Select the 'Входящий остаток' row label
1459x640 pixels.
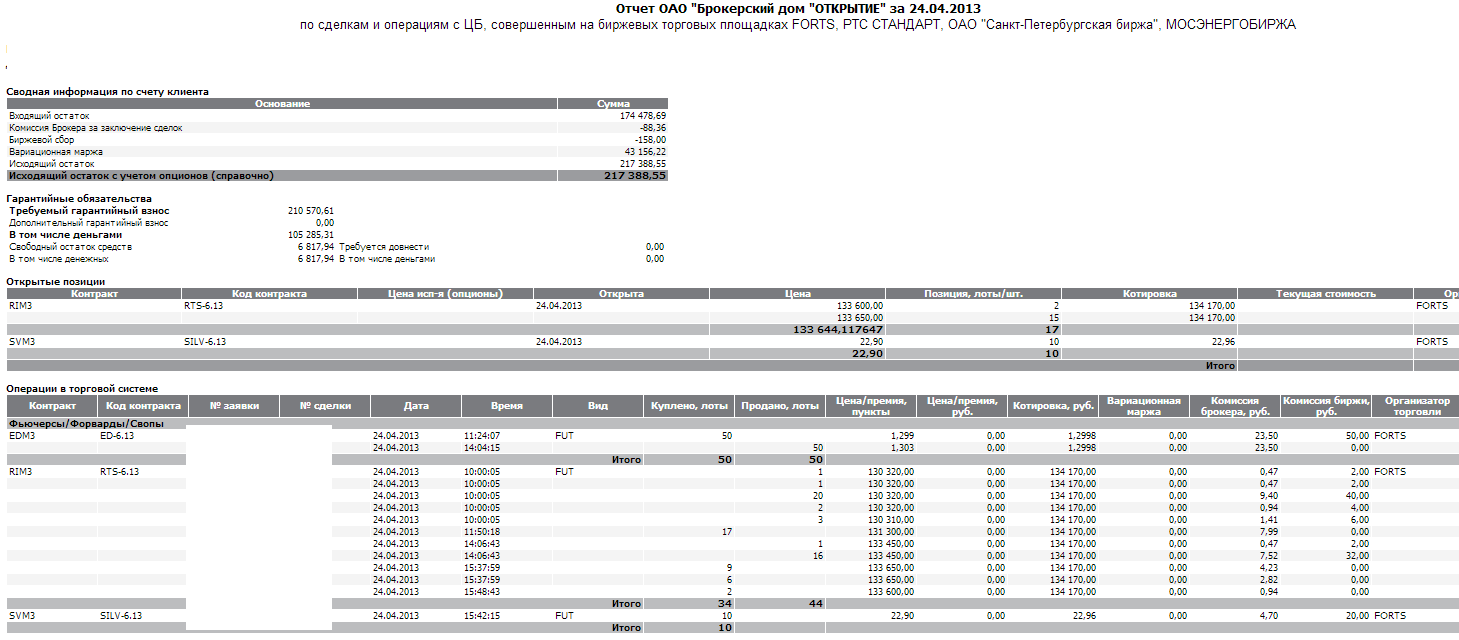pos(49,116)
